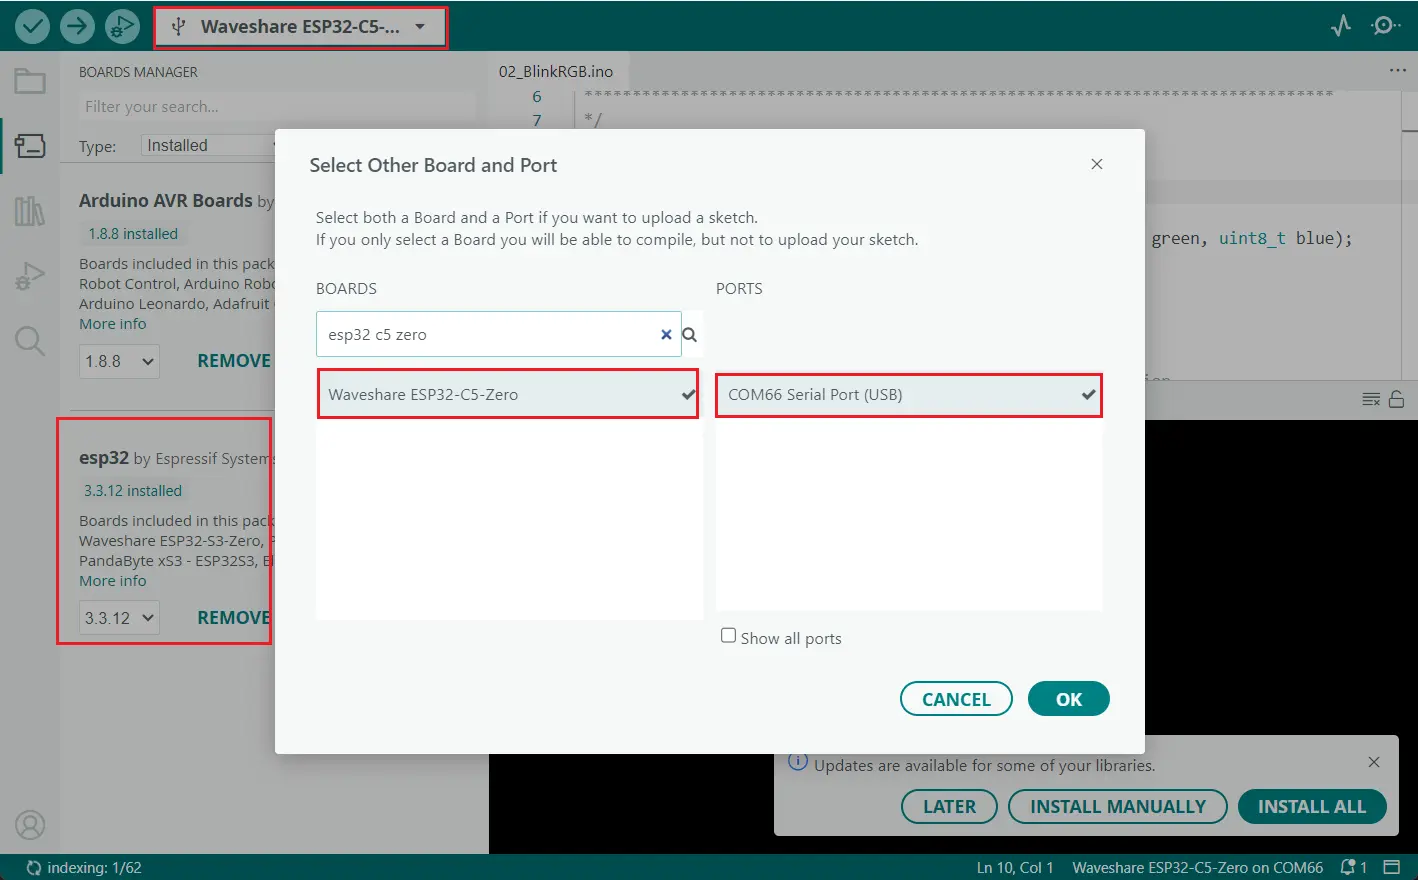Clear the output with the lines icon
The height and width of the screenshot is (880, 1418).
(1371, 399)
